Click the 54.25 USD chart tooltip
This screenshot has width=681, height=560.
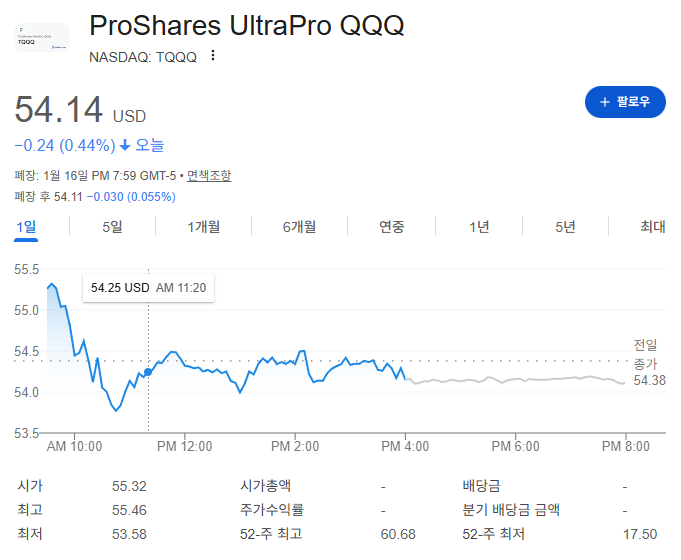pyautogui.click(x=148, y=288)
